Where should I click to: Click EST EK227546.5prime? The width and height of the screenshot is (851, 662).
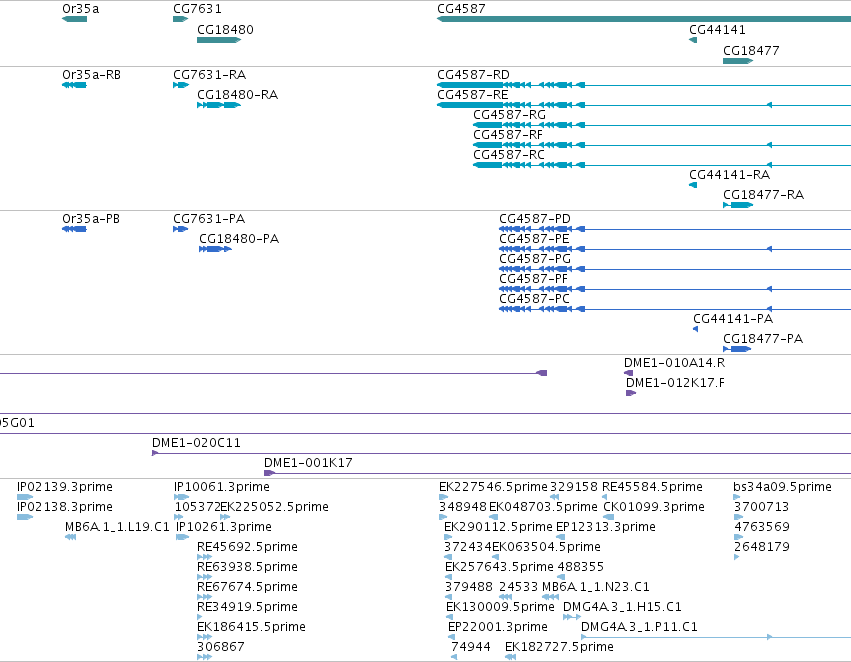443,497
